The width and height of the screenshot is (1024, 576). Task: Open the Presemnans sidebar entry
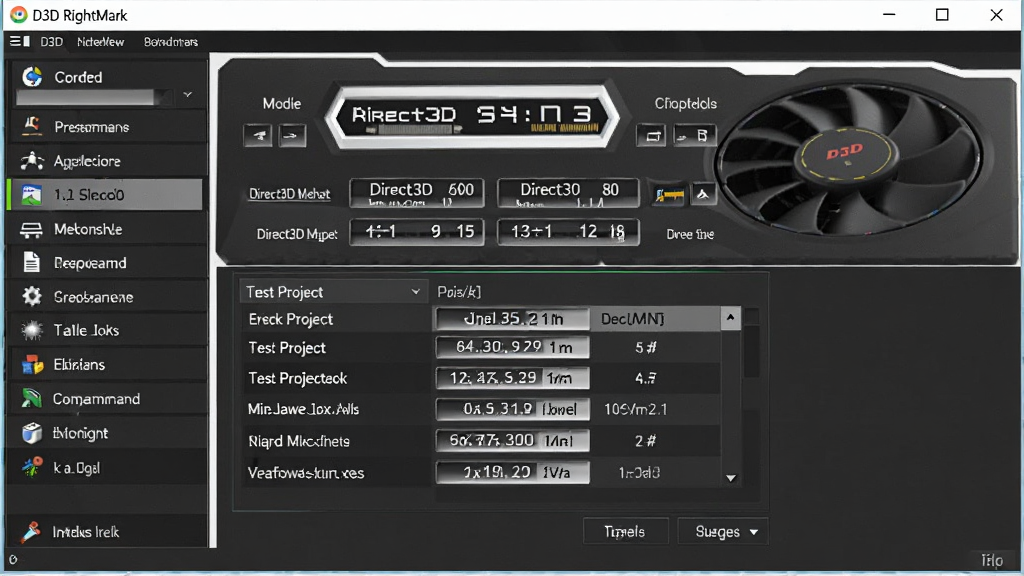coord(107,127)
